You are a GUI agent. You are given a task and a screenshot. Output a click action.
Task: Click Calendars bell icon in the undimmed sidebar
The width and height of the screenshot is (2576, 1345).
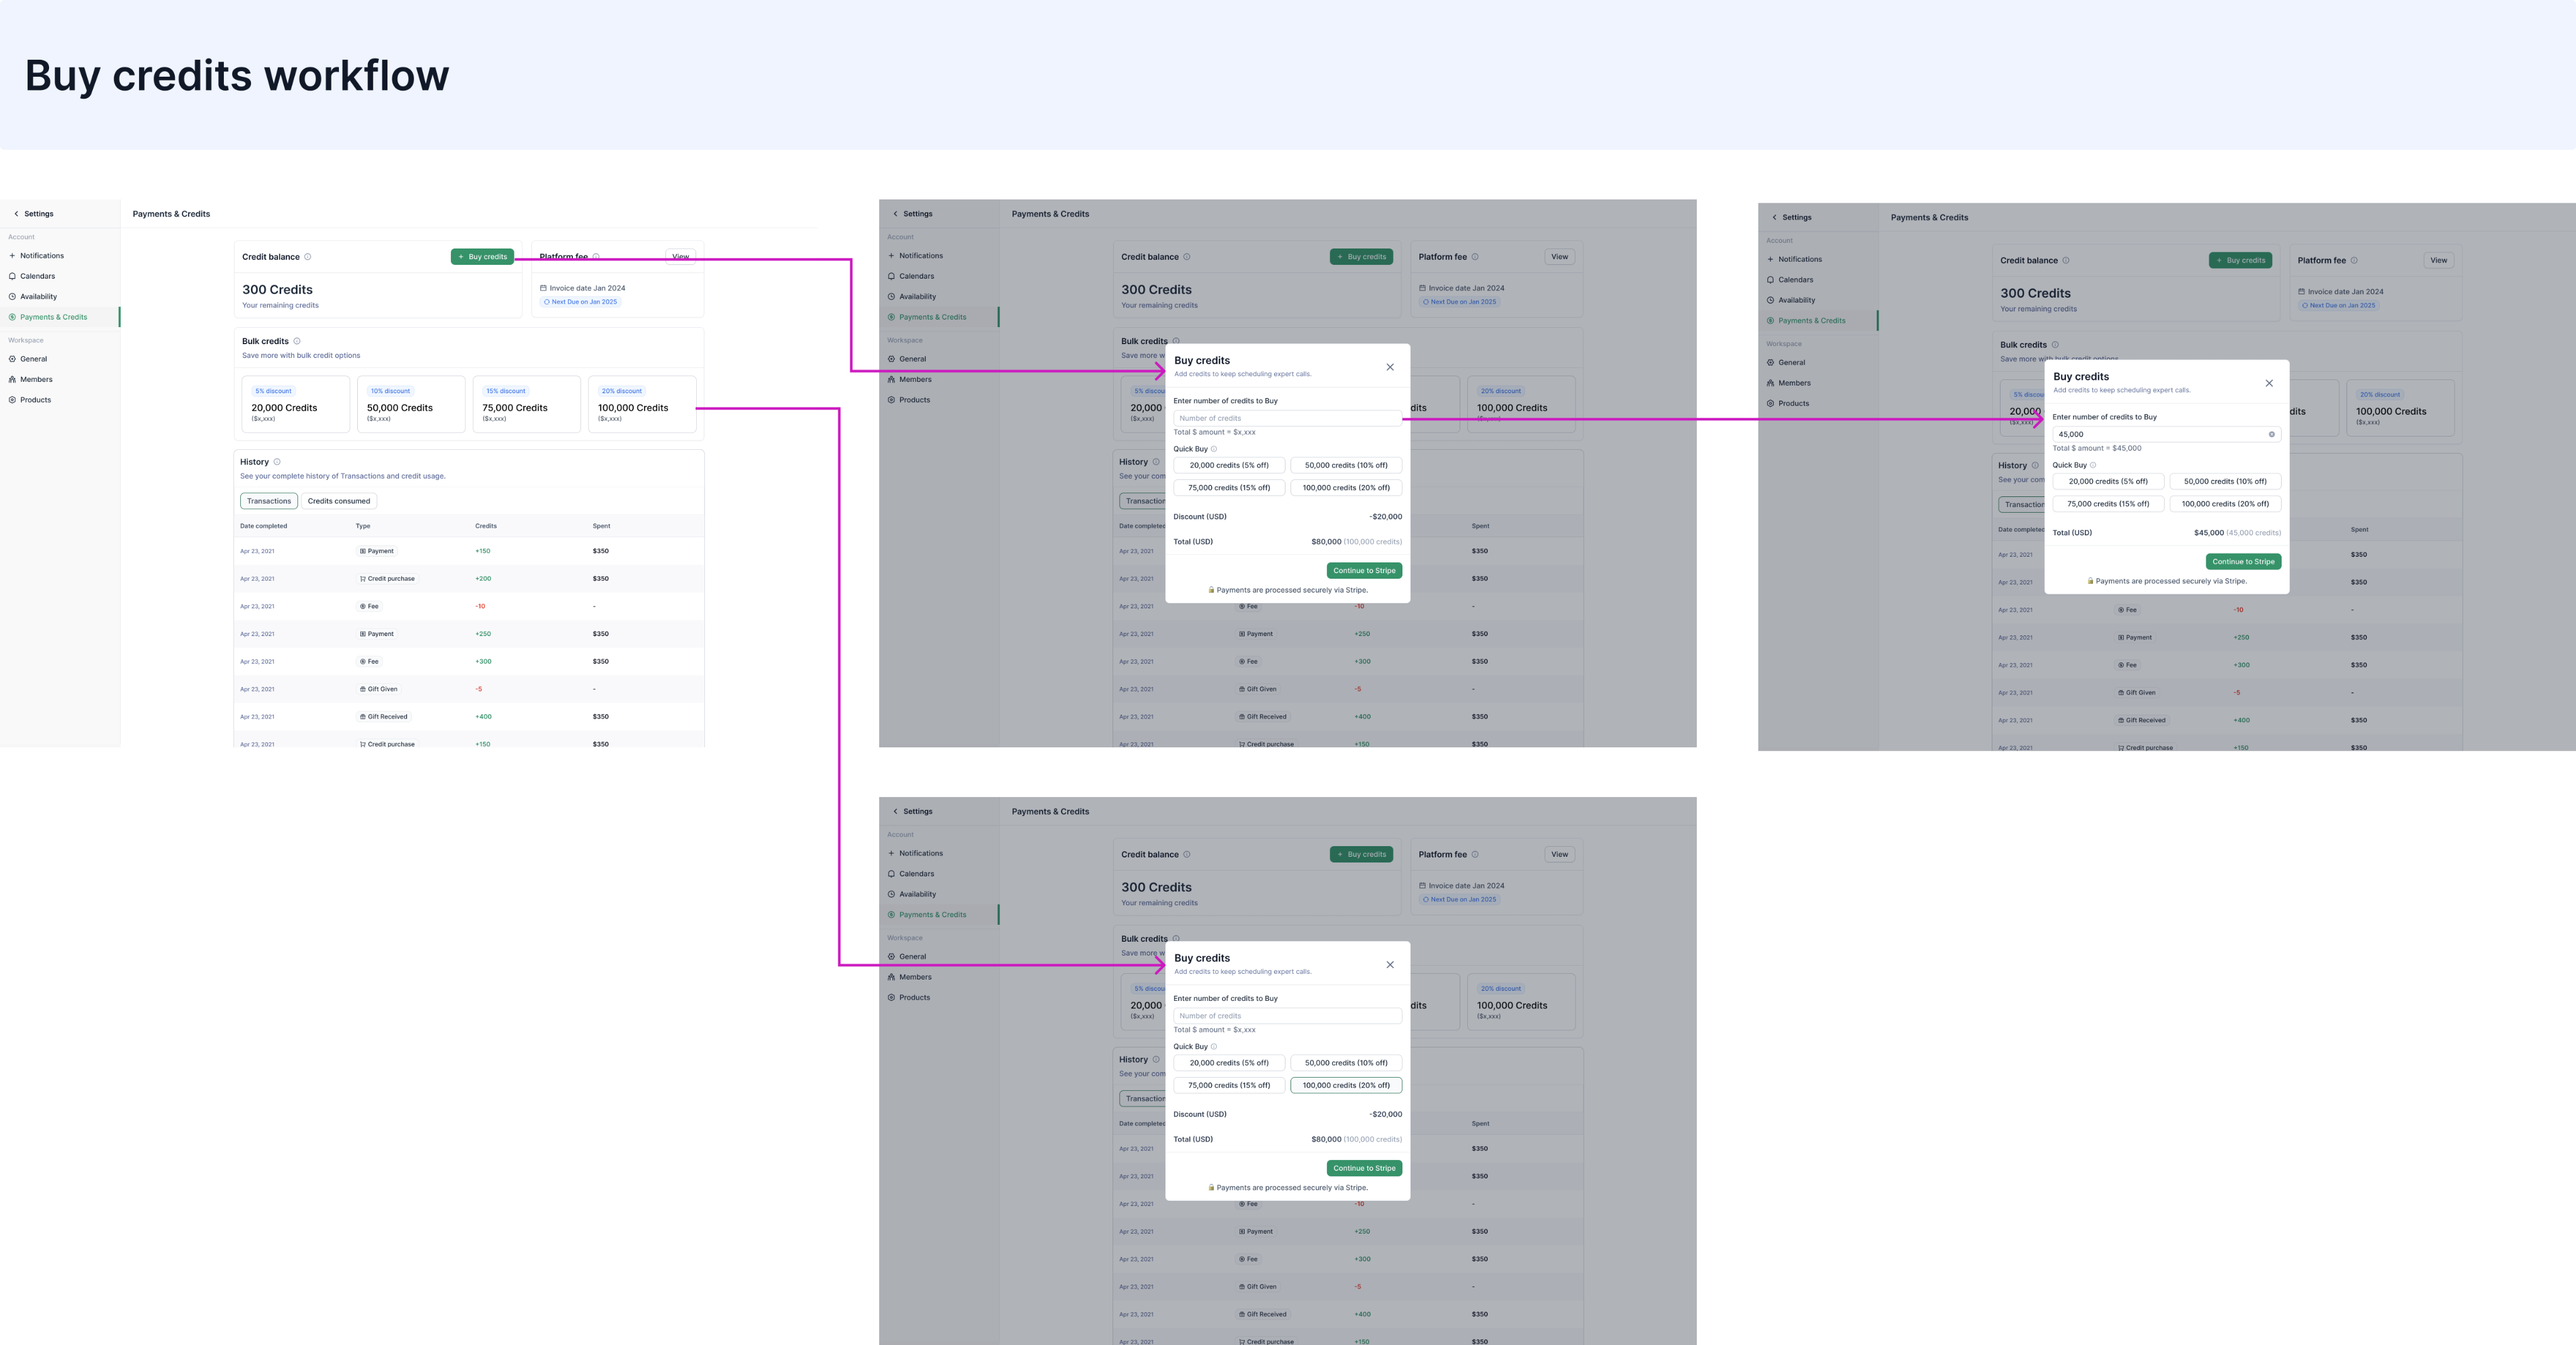click(x=12, y=276)
